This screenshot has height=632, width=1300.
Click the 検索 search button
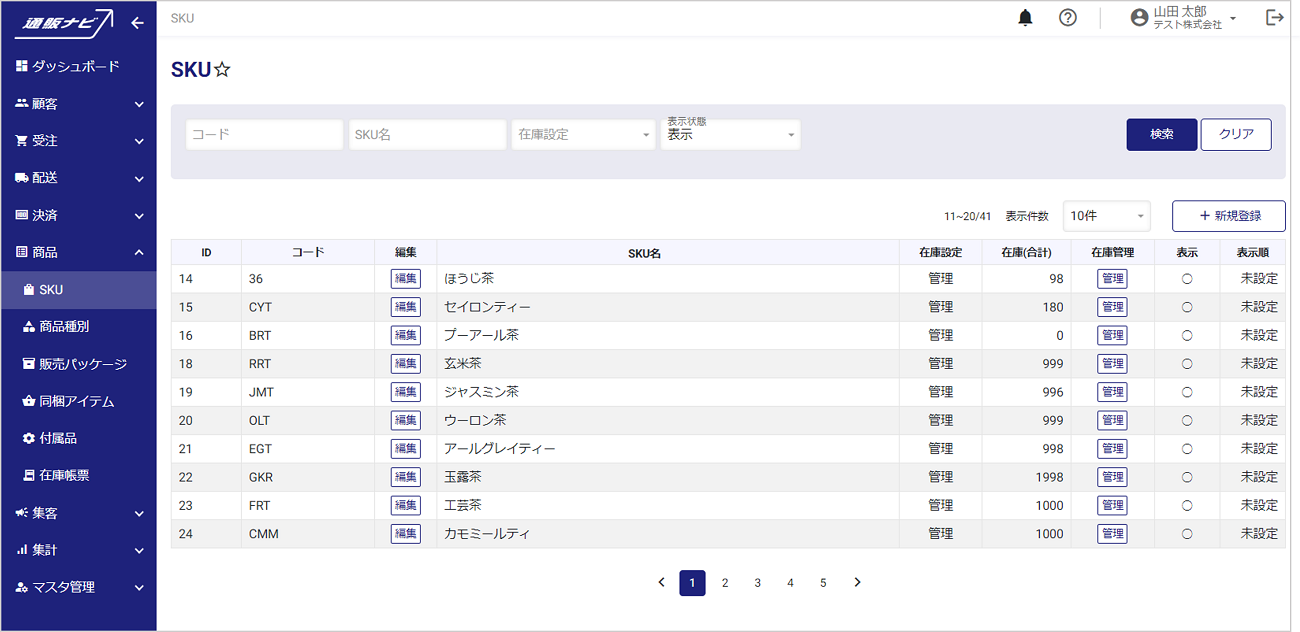click(x=1161, y=135)
